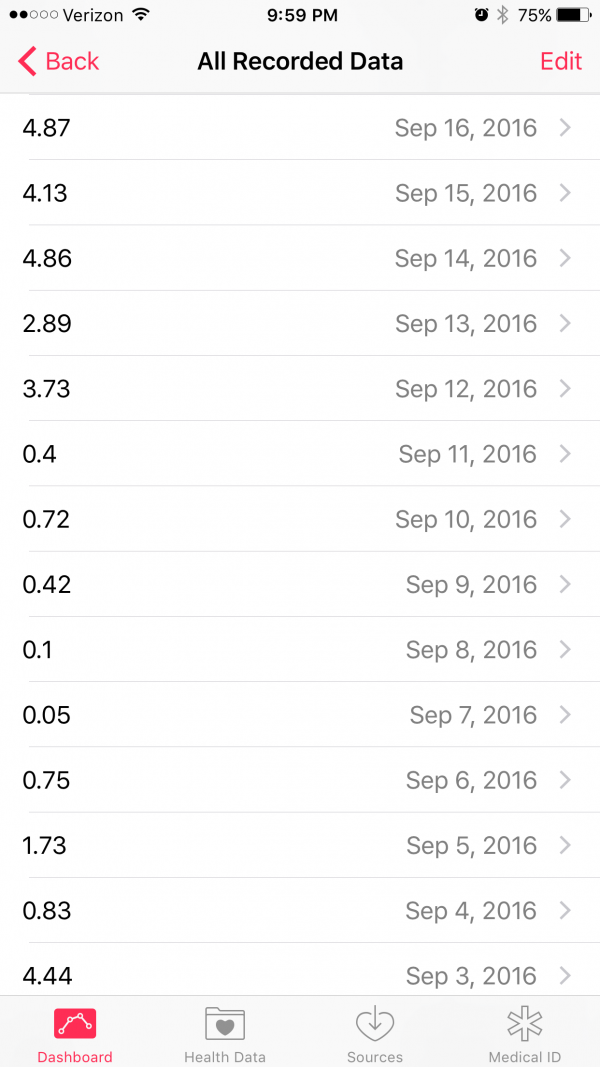Expand the Sep 8, 2016 entry chevron

(565, 650)
